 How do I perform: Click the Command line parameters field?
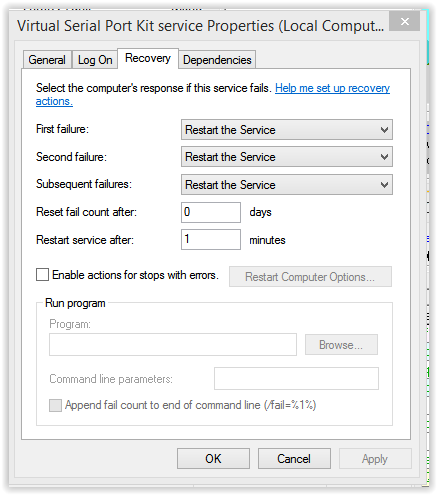pos(296,379)
